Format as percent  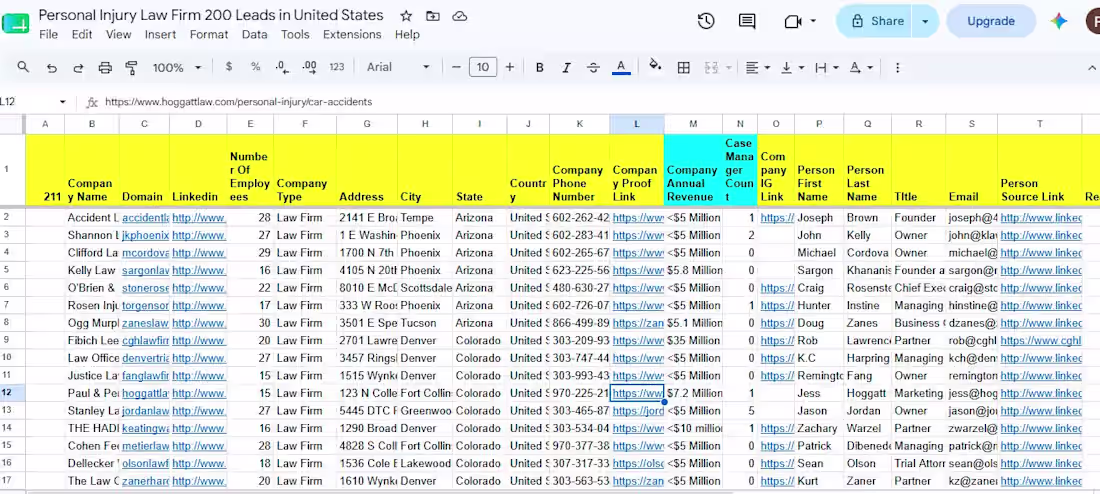(255, 67)
